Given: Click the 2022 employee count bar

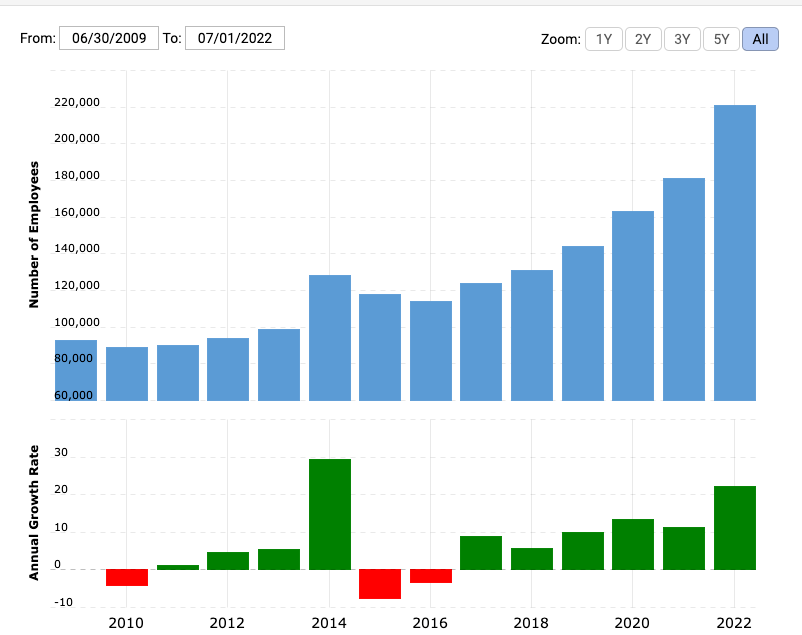Looking at the screenshot, I should coord(734,252).
